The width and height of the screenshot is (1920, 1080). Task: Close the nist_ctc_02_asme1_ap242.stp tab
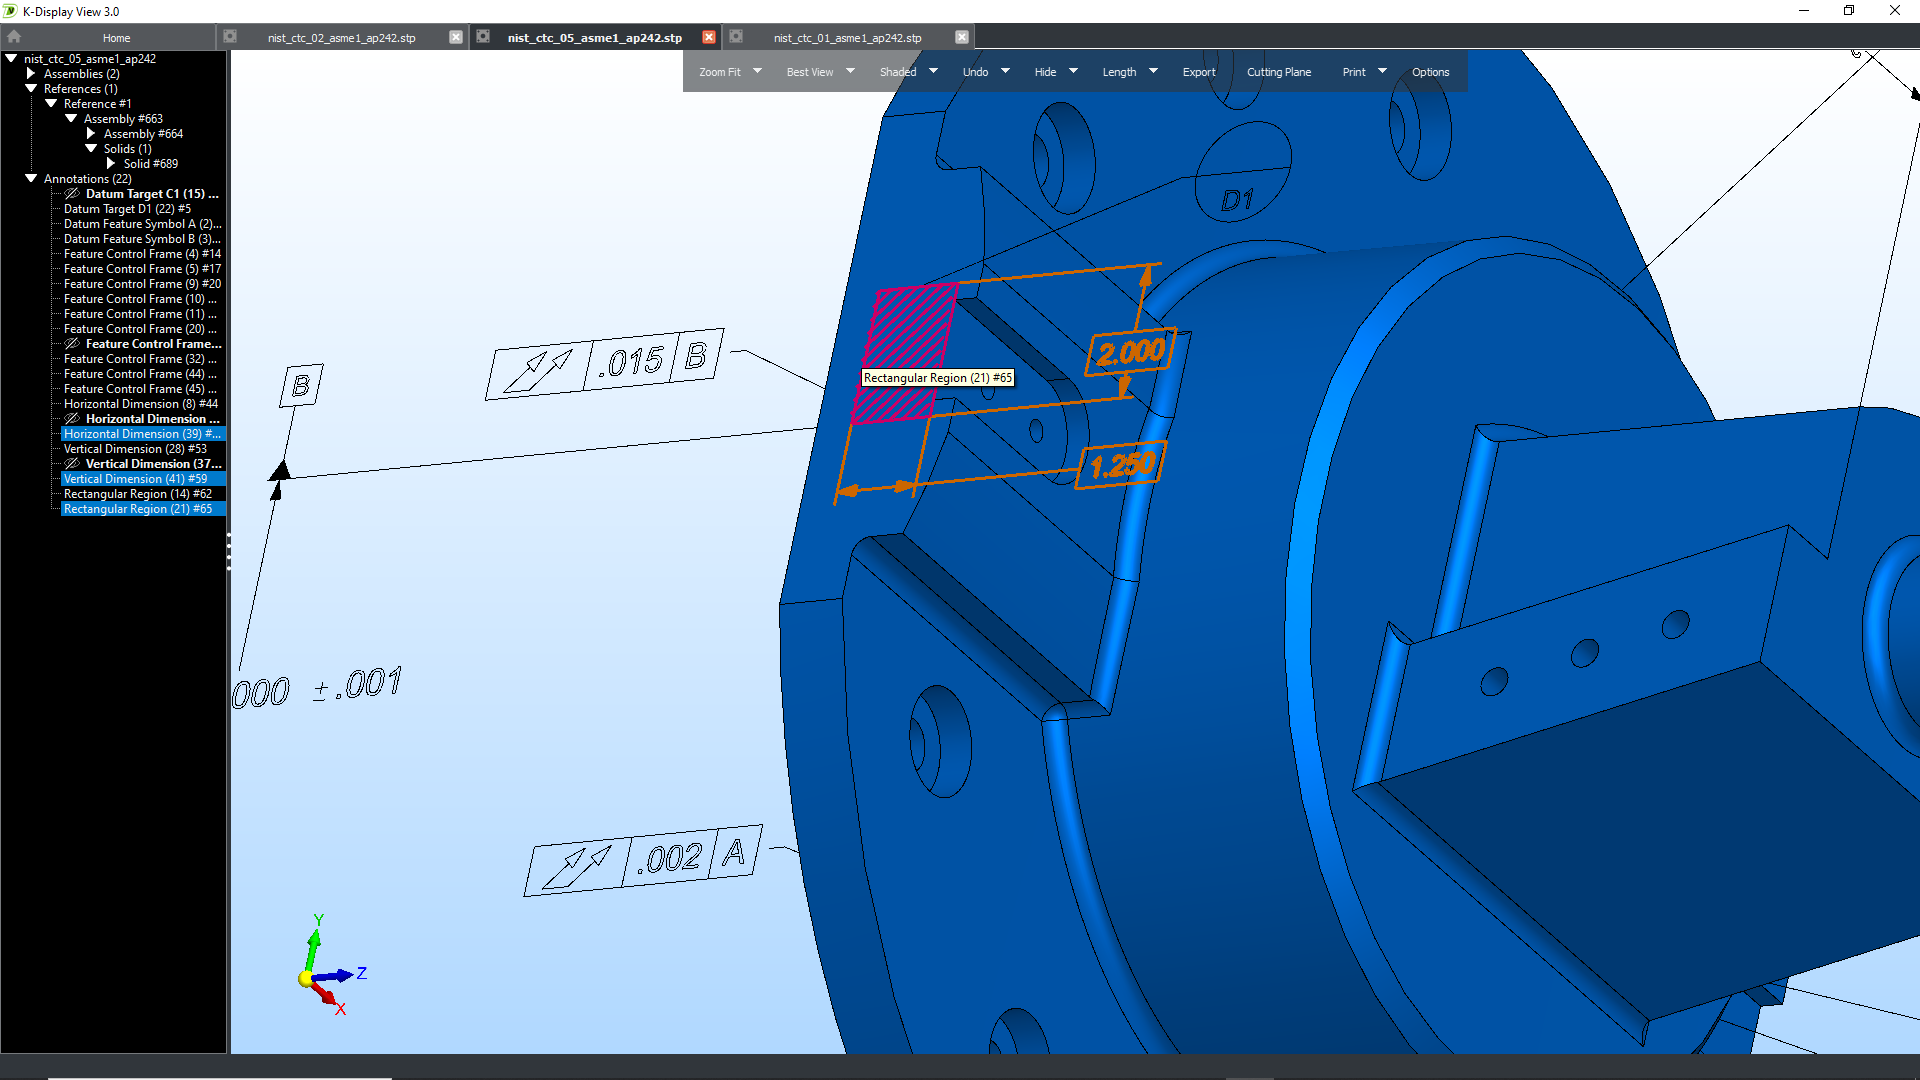(456, 37)
